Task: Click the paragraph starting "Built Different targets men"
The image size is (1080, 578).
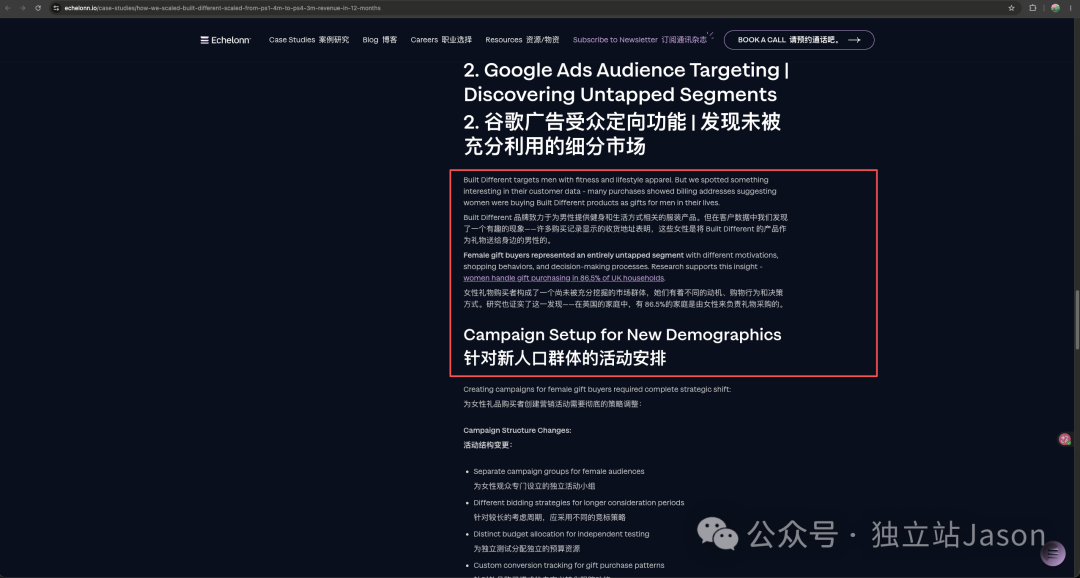Action: tap(620, 192)
